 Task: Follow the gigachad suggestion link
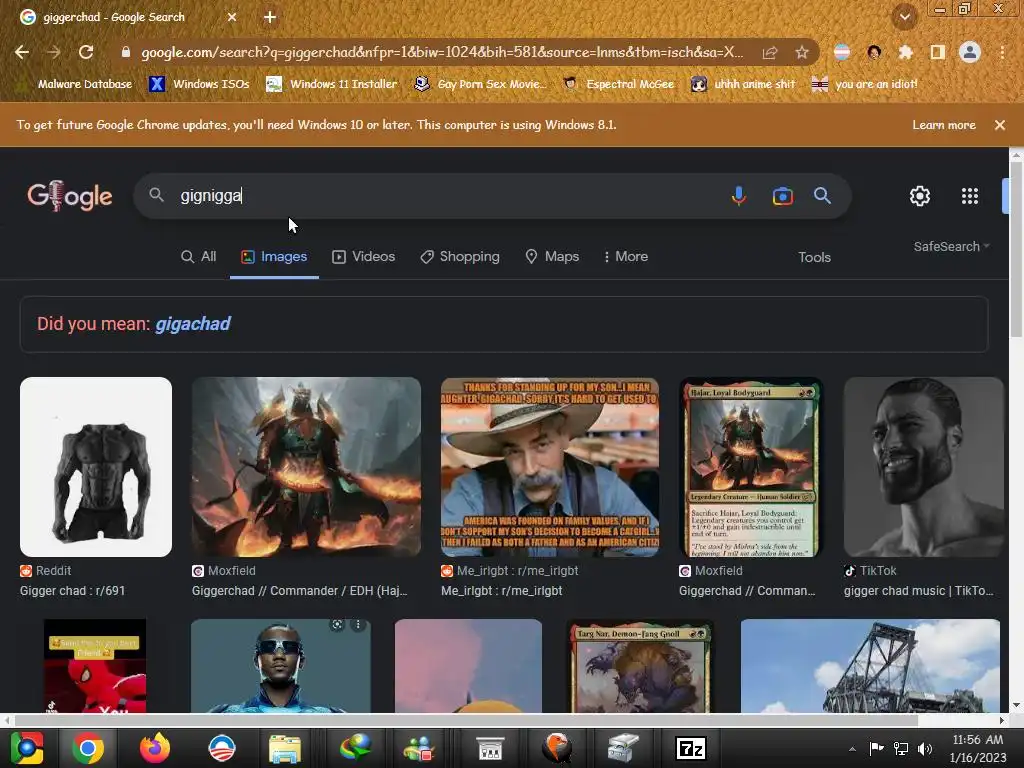click(193, 323)
